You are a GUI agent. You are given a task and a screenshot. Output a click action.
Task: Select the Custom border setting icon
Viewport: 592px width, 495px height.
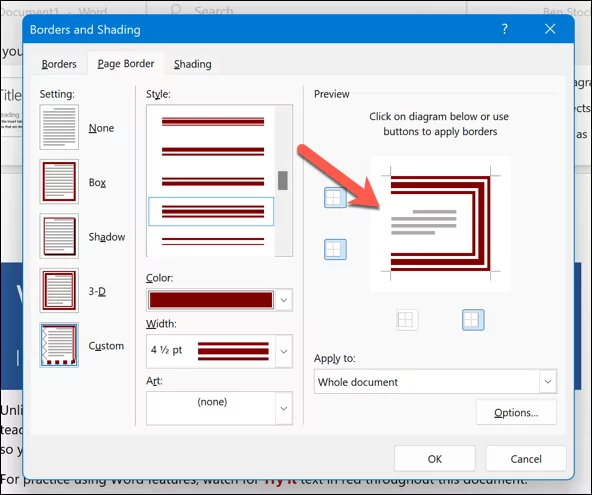click(59, 345)
